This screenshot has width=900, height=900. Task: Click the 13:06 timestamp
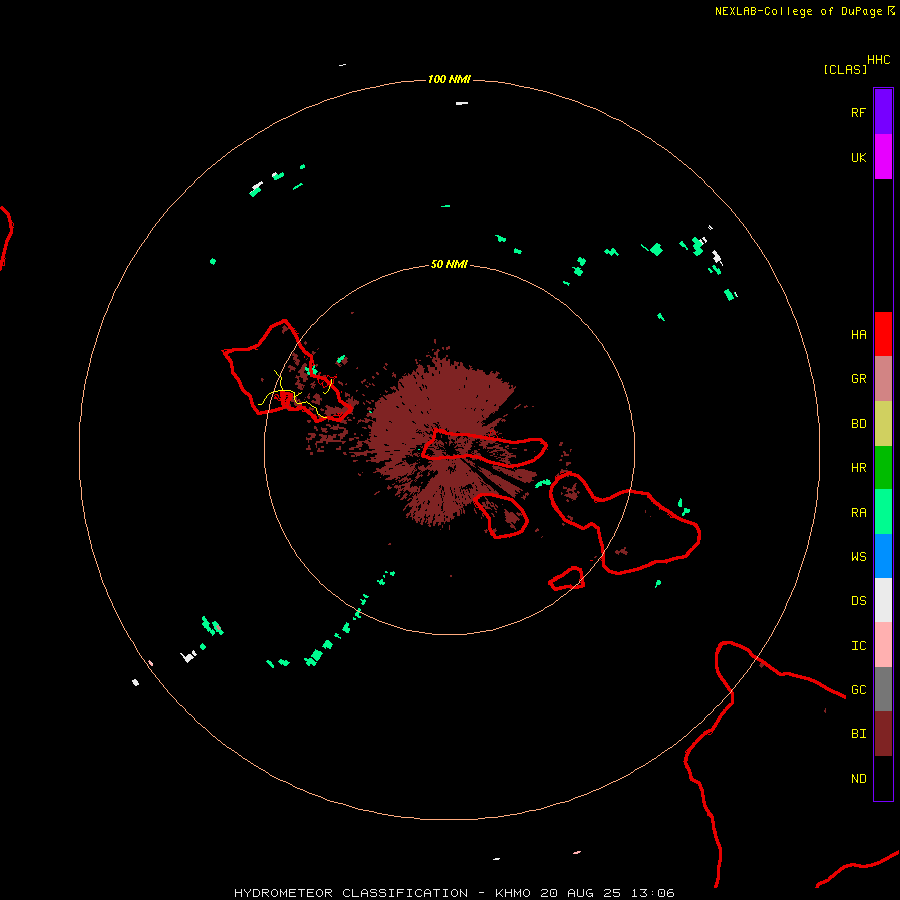tap(653, 893)
